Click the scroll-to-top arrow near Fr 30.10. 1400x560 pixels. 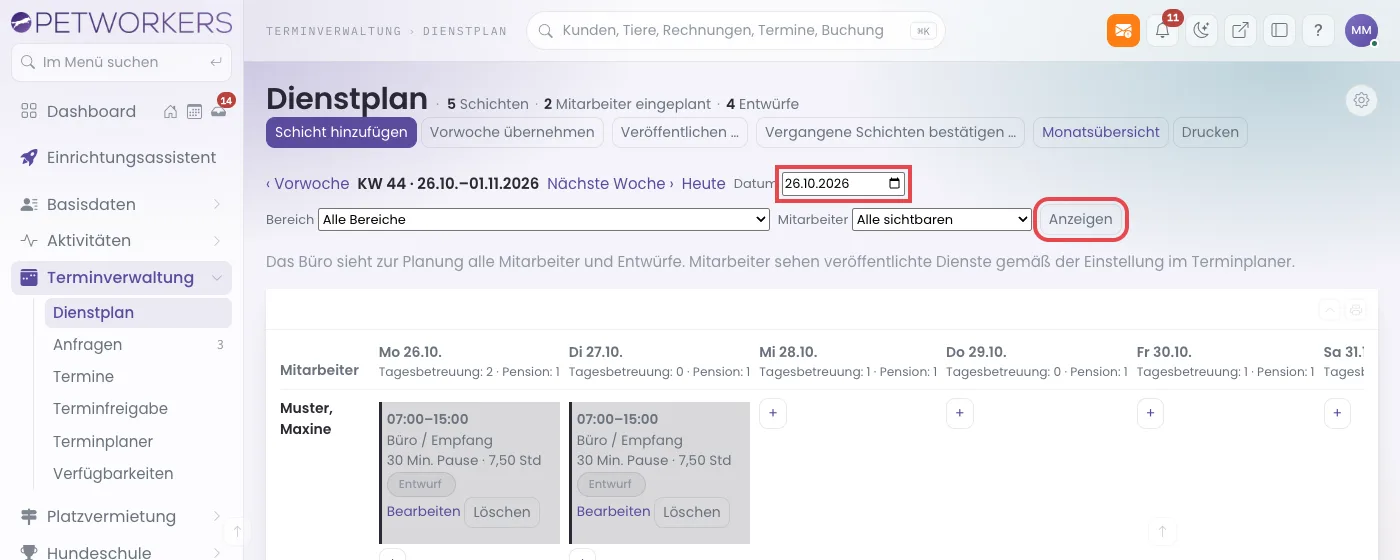[1161, 530]
